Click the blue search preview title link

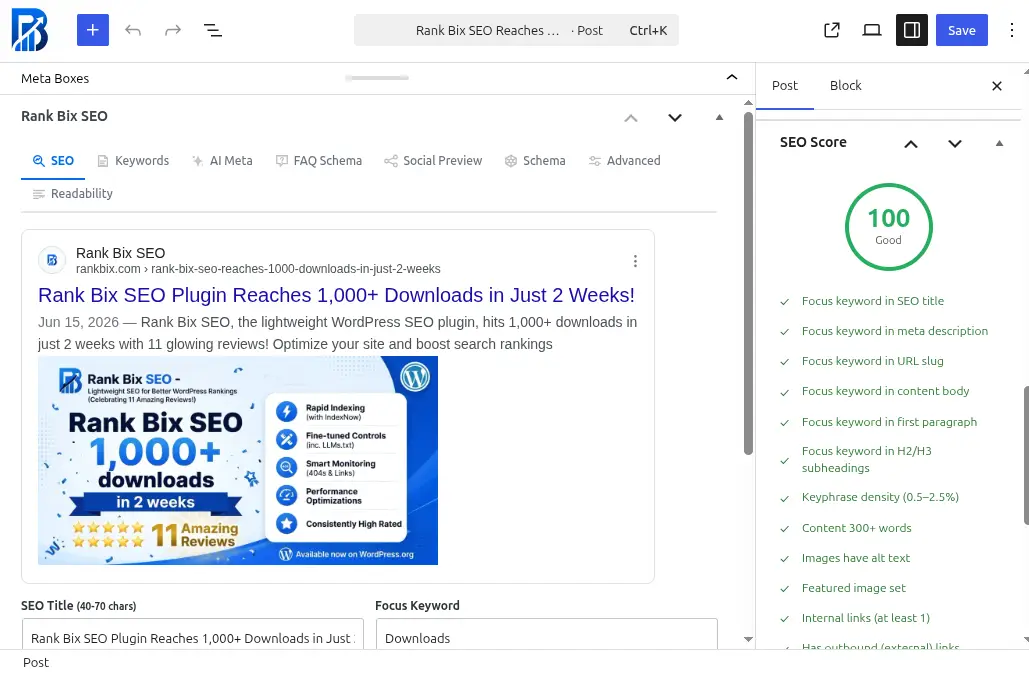[x=337, y=295]
